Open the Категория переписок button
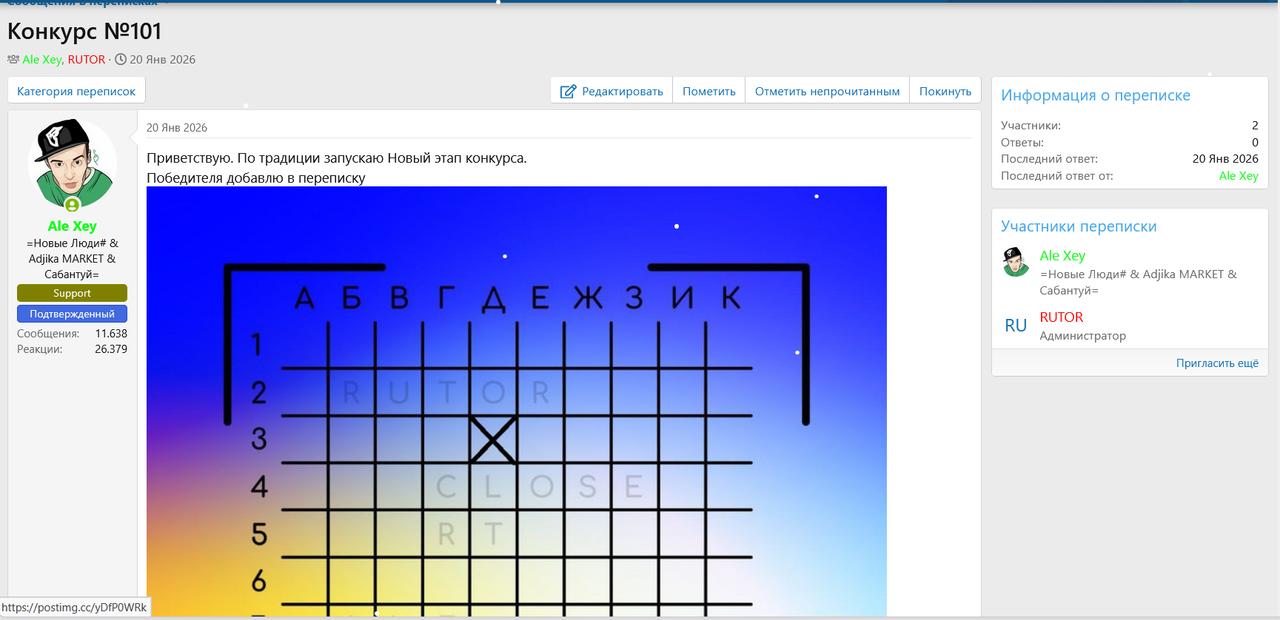The image size is (1280, 620). click(77, 91)
